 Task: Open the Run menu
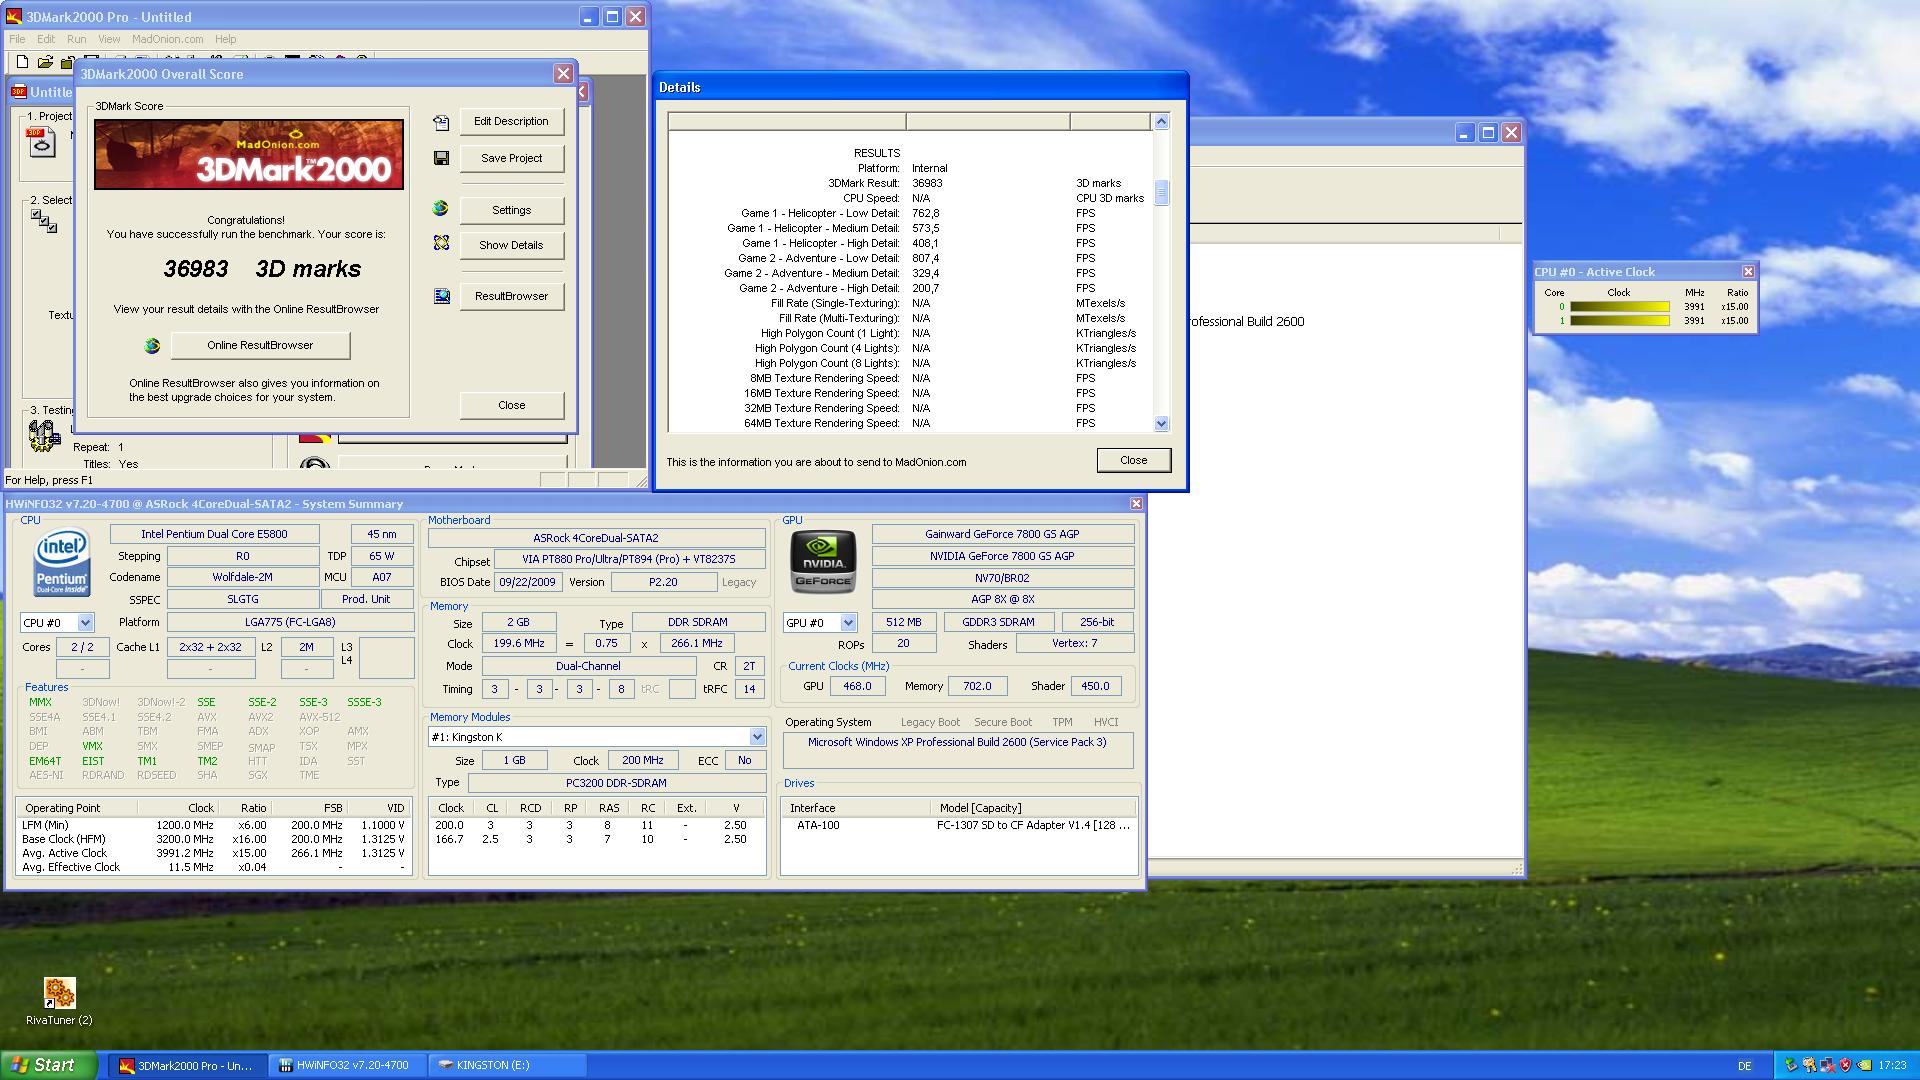pyautogui.click(x=76, y=39)
